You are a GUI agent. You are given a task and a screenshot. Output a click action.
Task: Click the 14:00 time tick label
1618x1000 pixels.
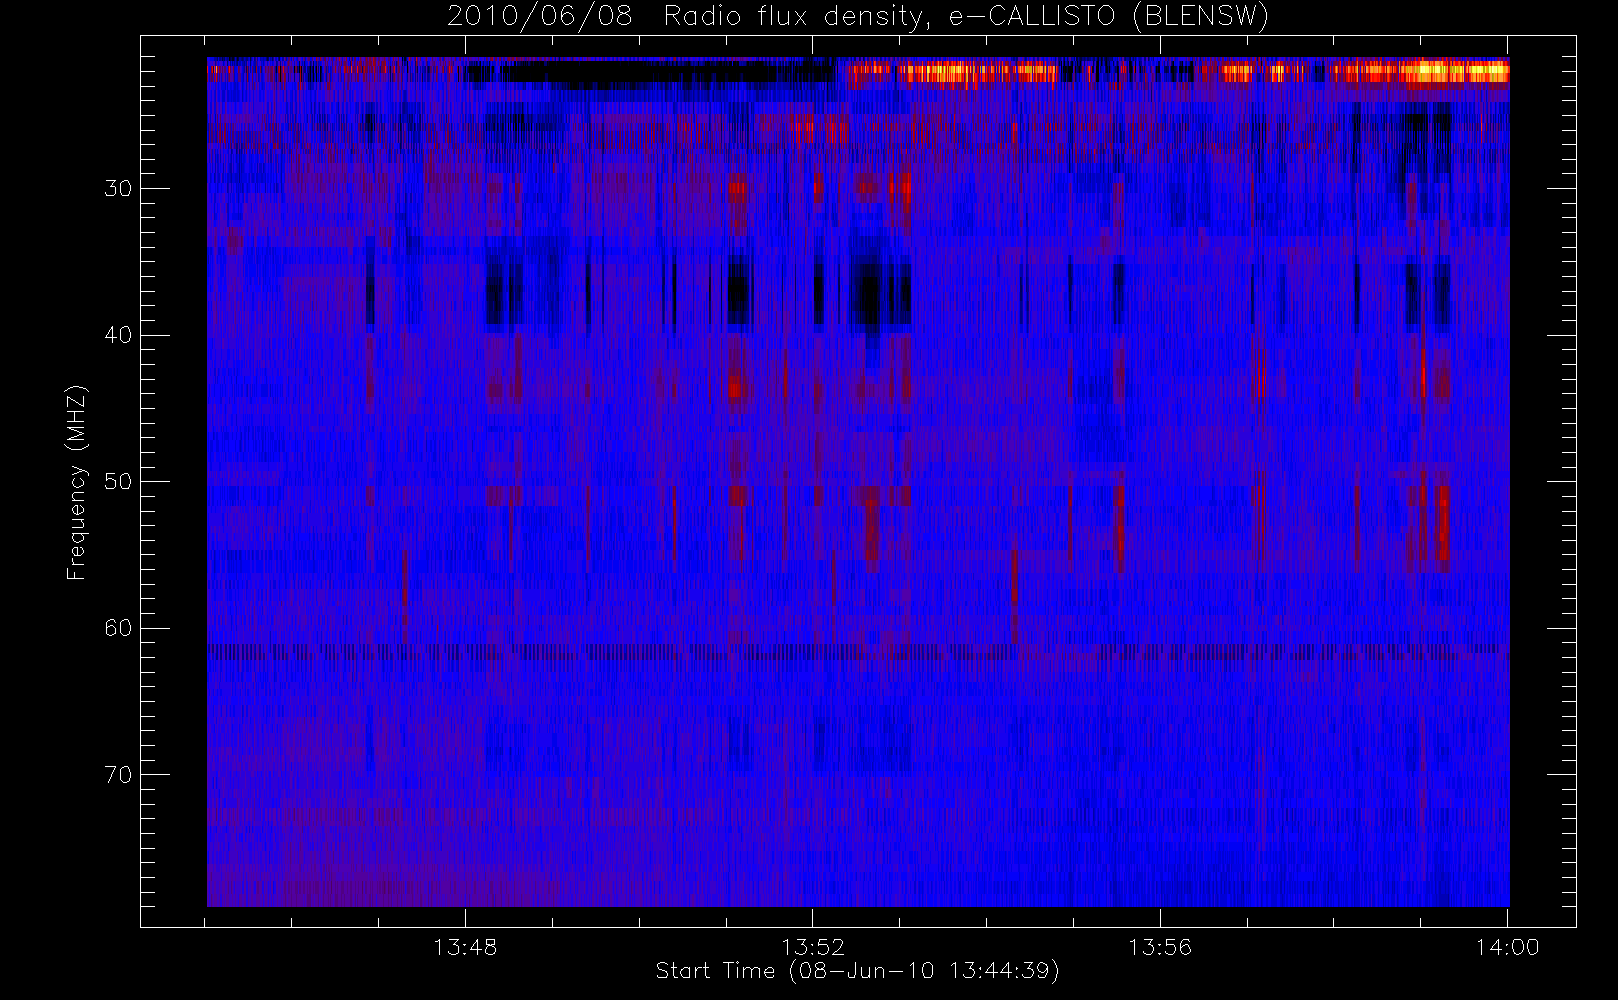[x=1507, y=947]
